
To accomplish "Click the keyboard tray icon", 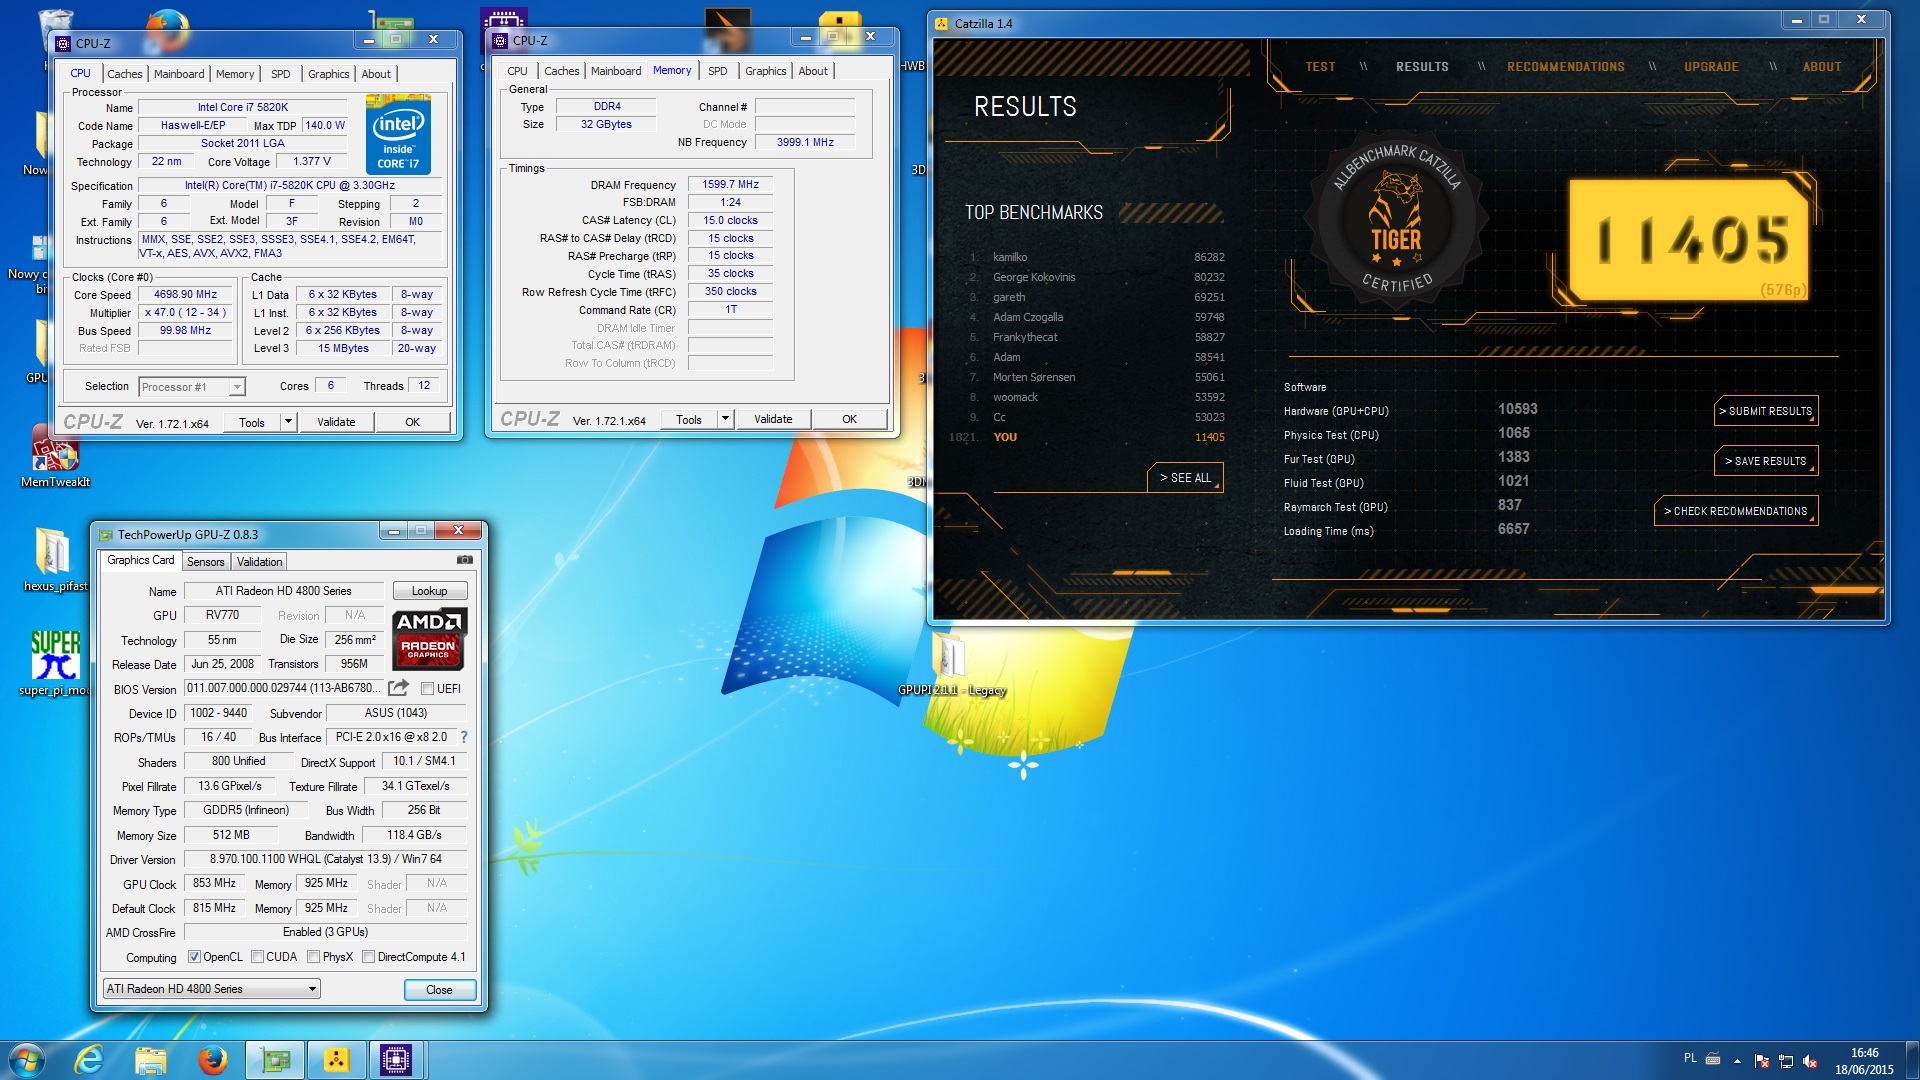I will [1713, 1058].
